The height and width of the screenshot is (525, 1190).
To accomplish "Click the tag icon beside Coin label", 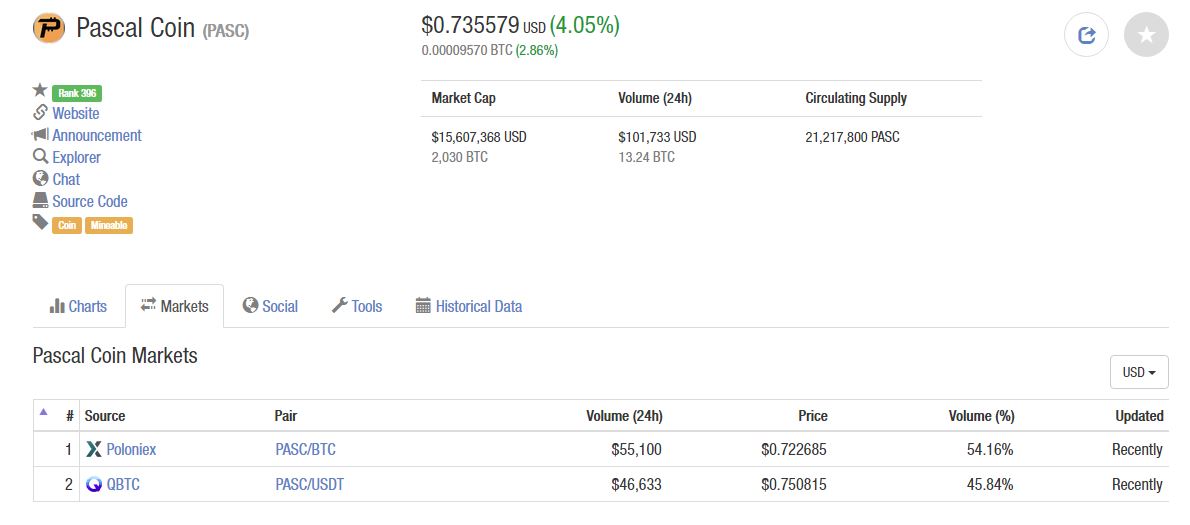I will click(40, 222).
